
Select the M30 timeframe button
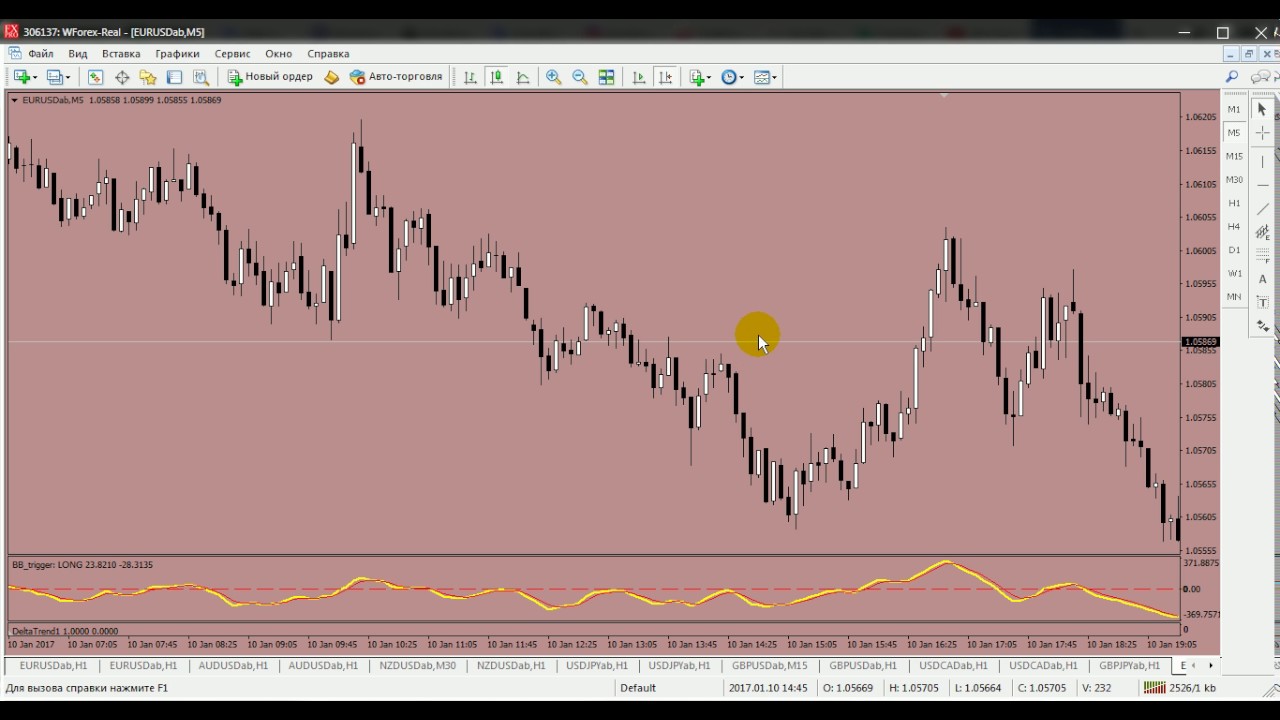(x=1234, y=180)
